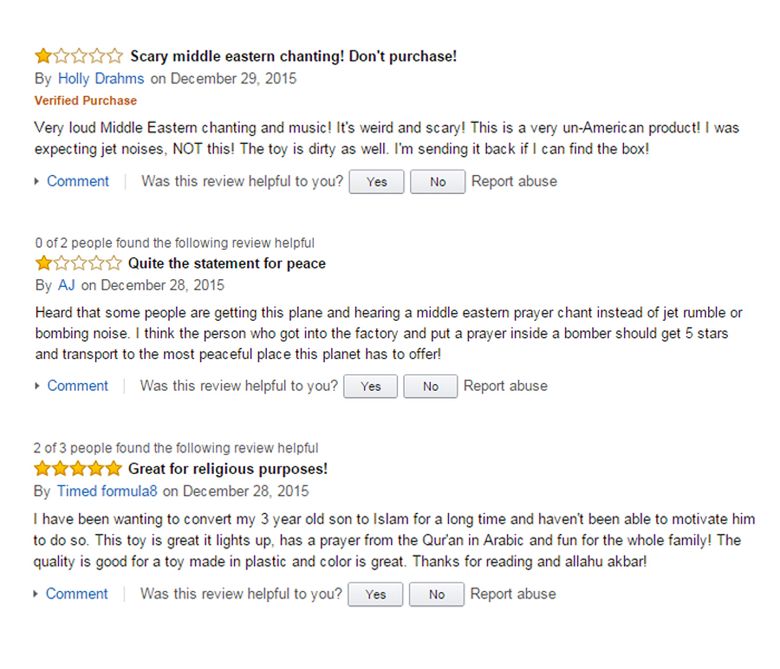Open Comment link under the first review
This screenshot has width=780, height=669.
78,181
